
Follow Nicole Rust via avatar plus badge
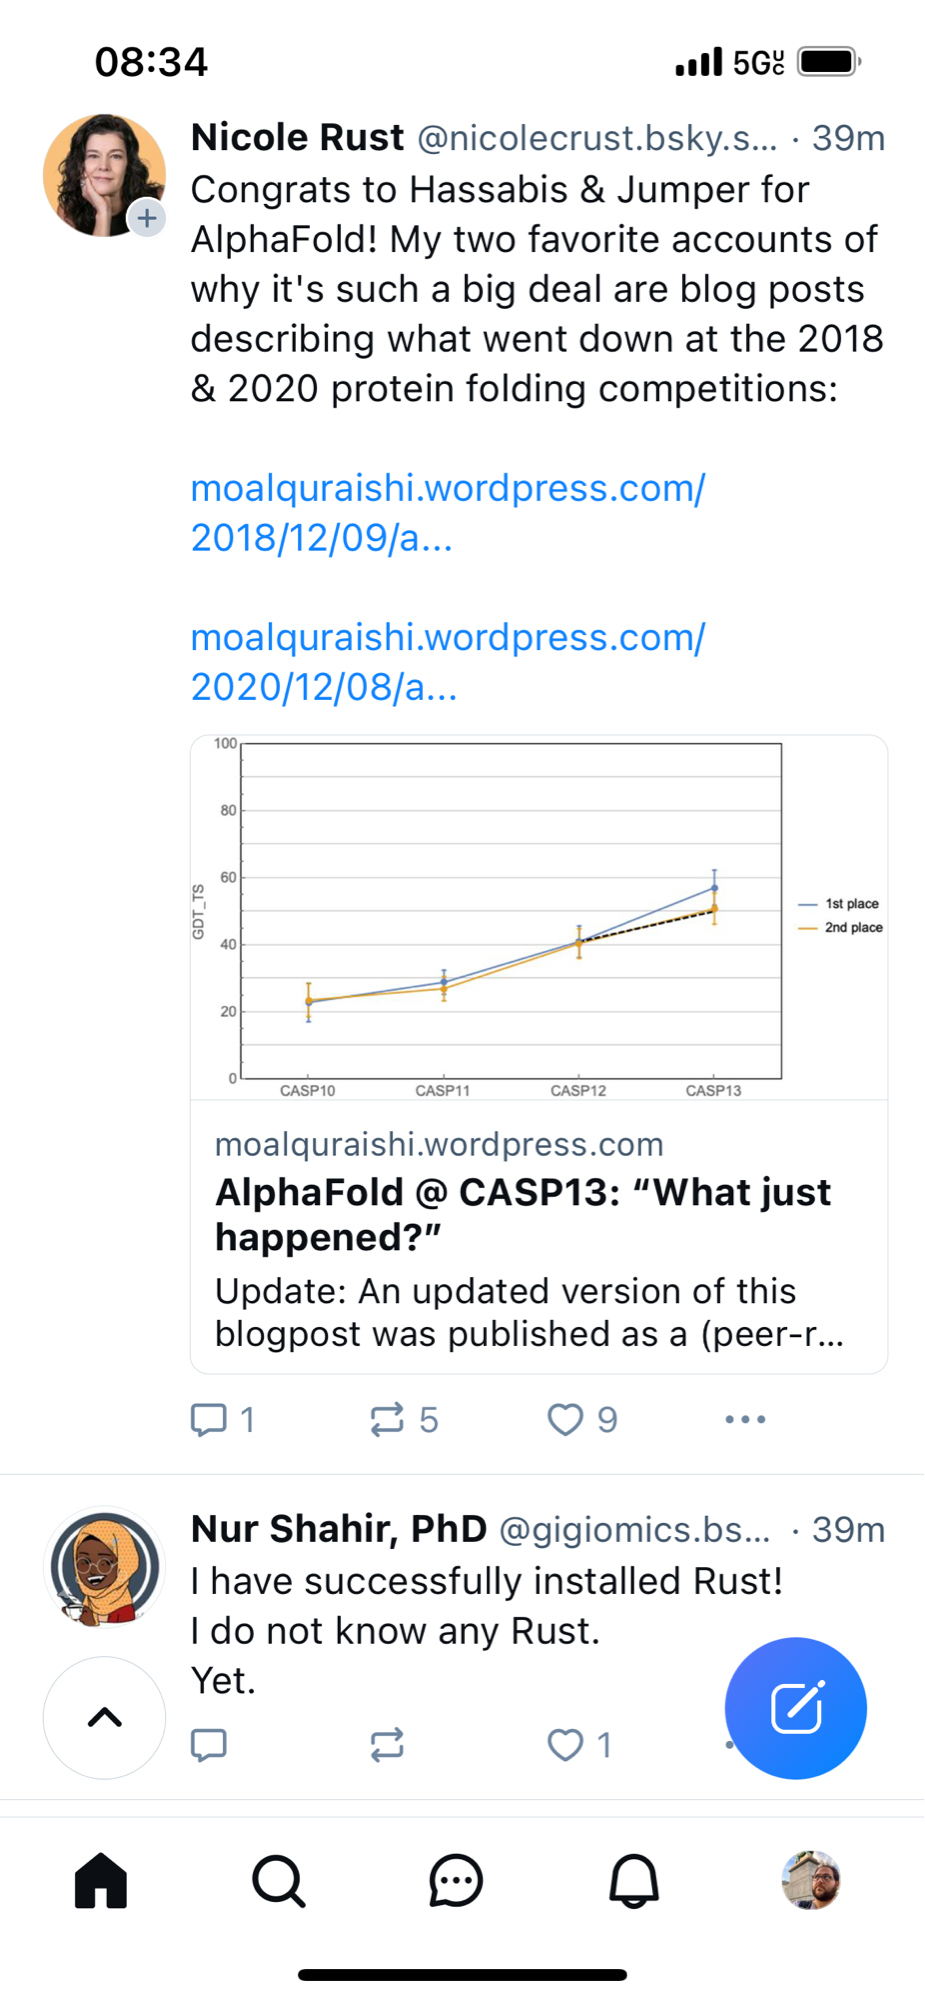pyautogui.click(x=147, y=217)
